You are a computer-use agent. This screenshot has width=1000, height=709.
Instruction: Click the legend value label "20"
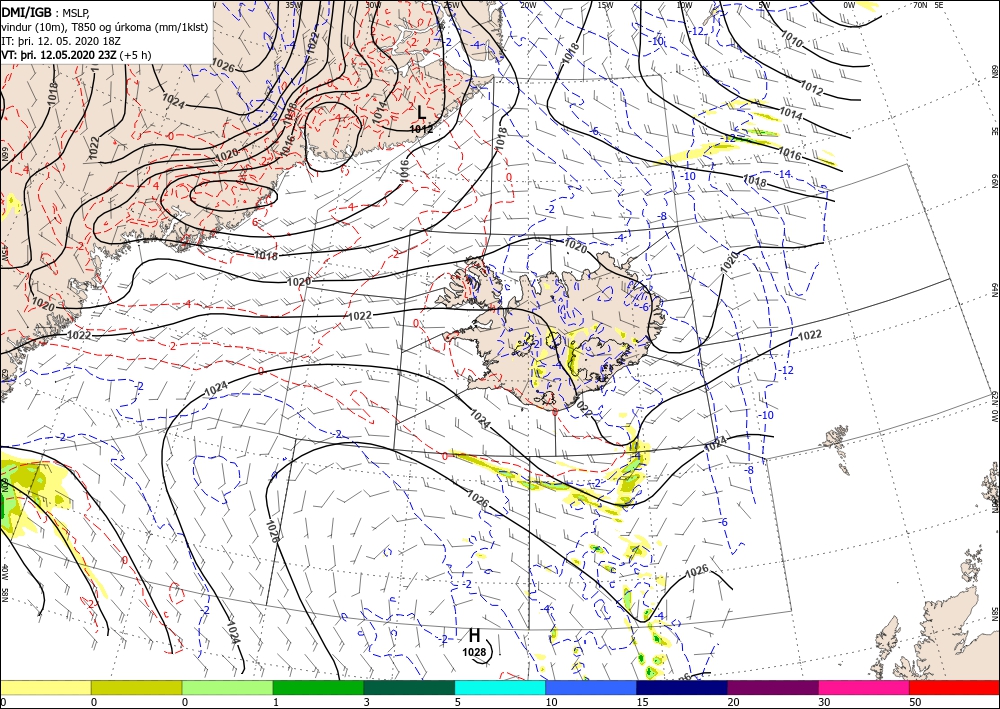pos(733,703)
